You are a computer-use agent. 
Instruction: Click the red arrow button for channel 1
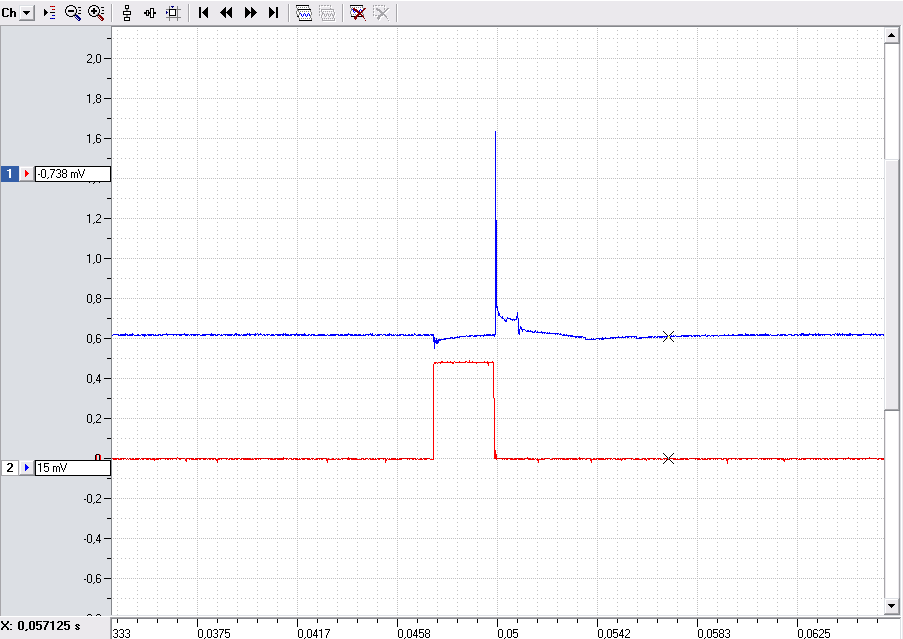pyautogui.click(x=26, y=173)
